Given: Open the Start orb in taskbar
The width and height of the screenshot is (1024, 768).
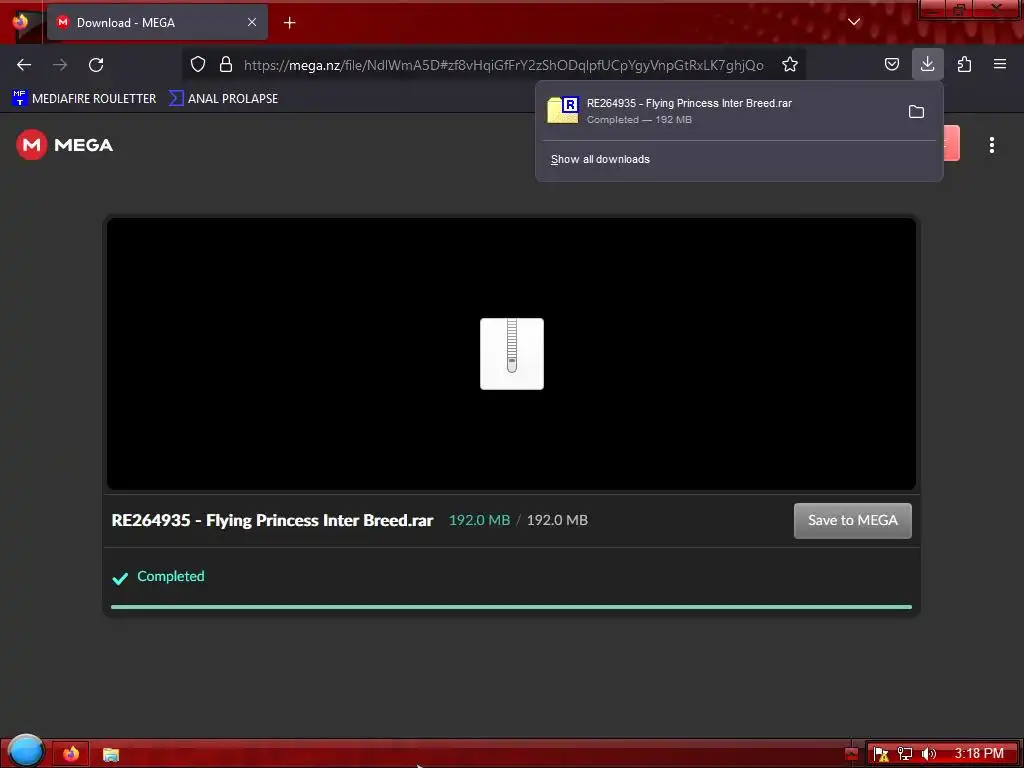Looking at the screenshot, I should (26, 751).
